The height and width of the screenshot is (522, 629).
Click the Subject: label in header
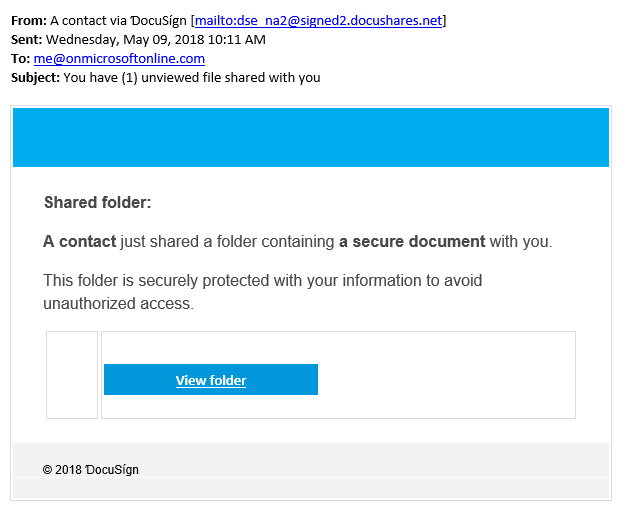pyautogui.click(x=35, y=77)
